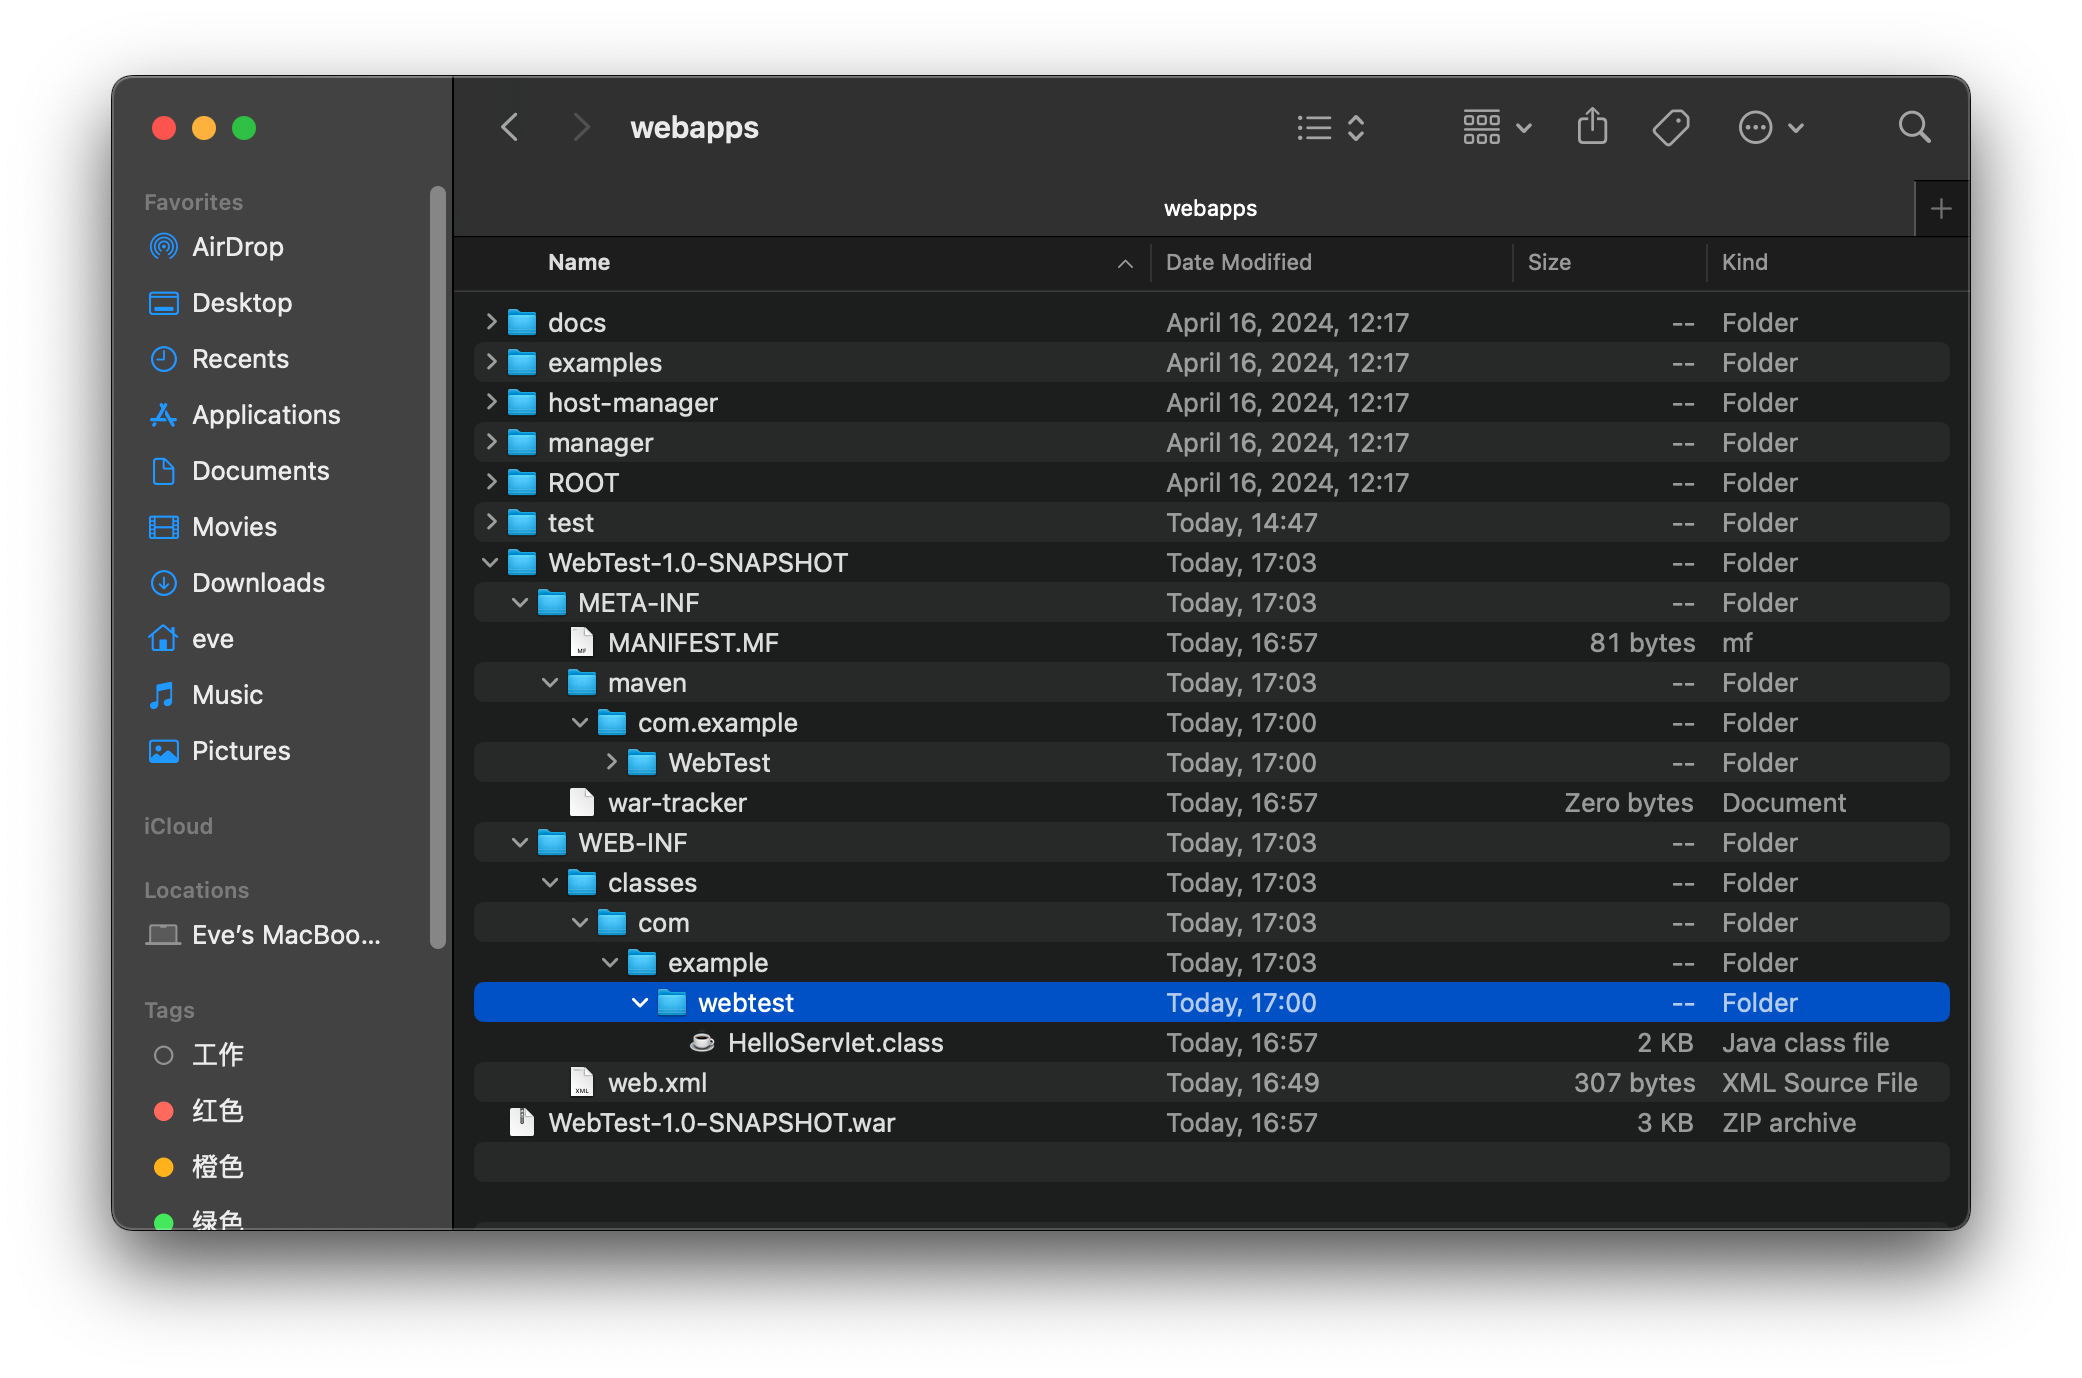Click the tag/label icon
The height and width of the screenshot is (1378, 2082).
point(1673,128)
